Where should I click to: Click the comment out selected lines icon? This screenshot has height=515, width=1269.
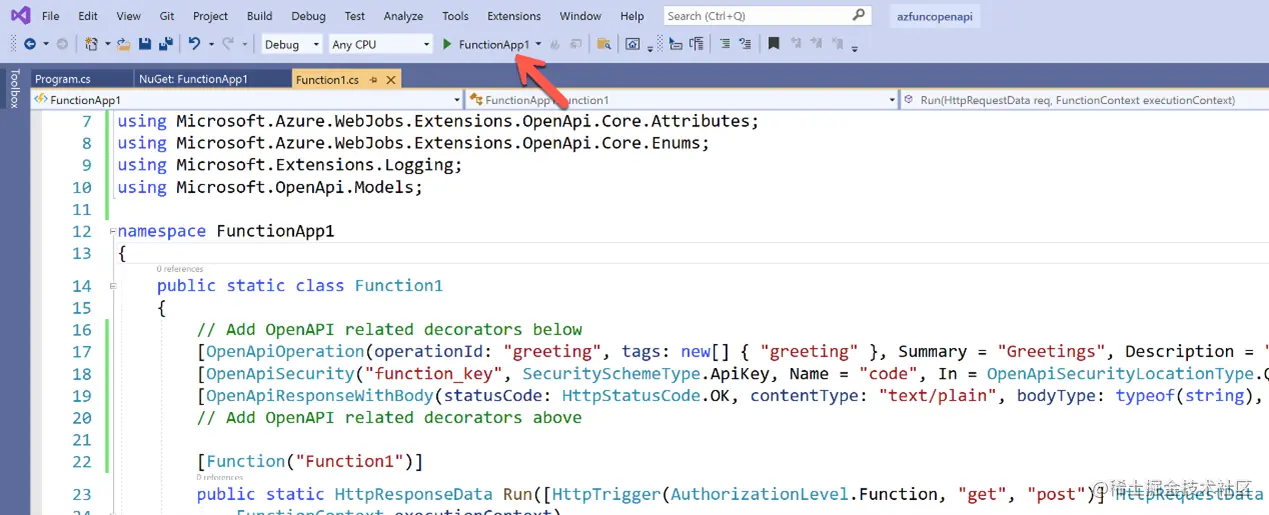pos(724,44)
